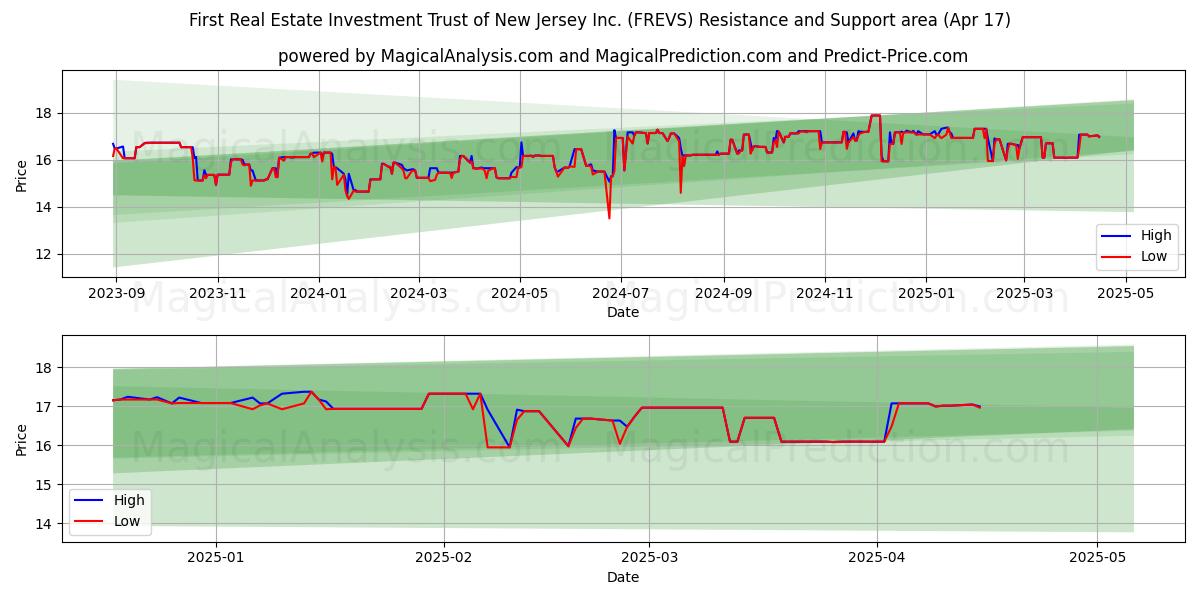
Task: Click the '18' price tick on the top chart
Action: tap(46, 113)
